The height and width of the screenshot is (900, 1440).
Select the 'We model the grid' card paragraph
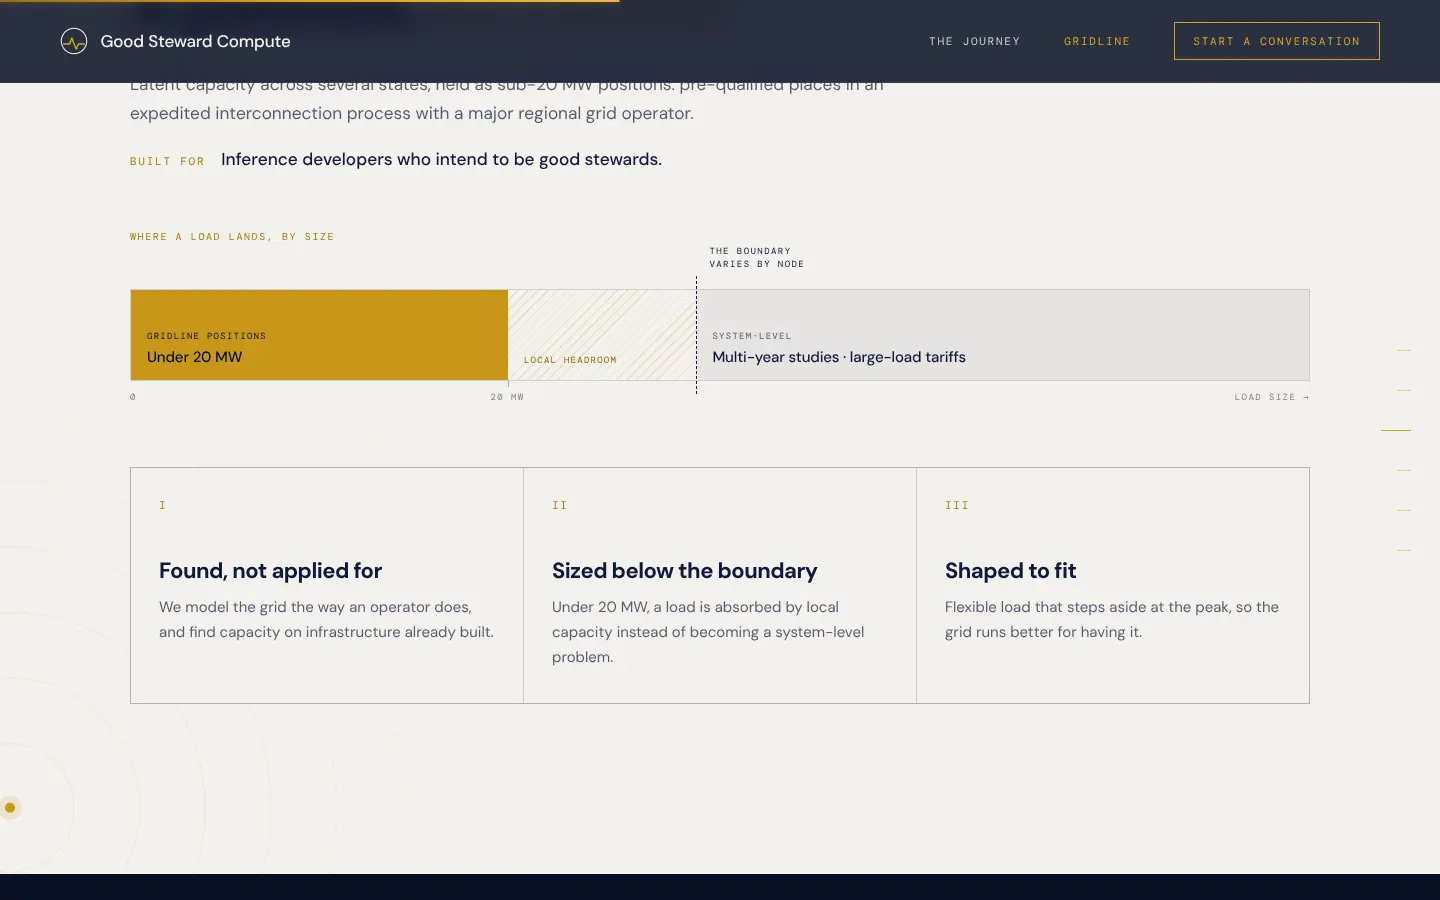click(326, 619)
